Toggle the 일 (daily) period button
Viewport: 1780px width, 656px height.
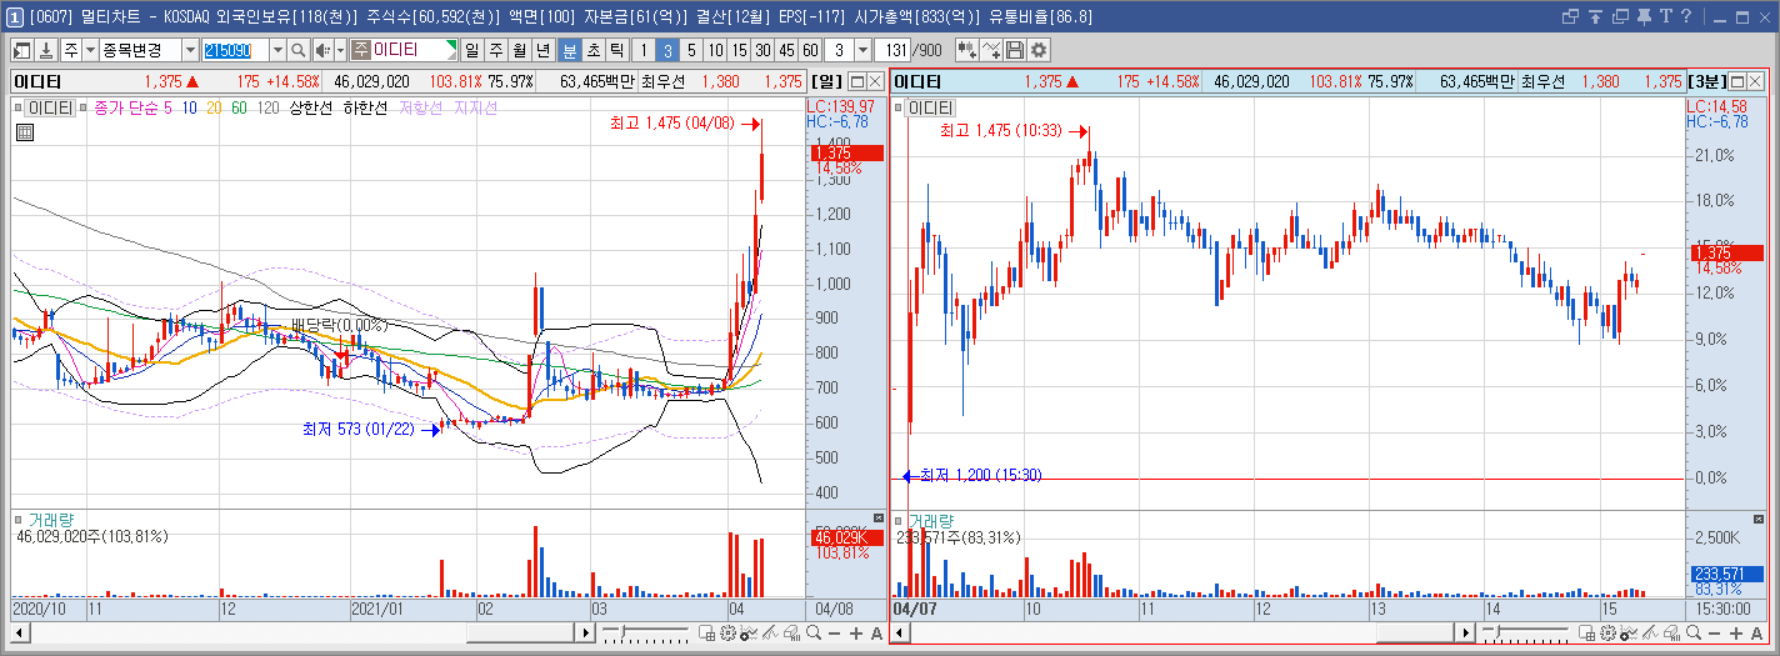click(472, 50)
